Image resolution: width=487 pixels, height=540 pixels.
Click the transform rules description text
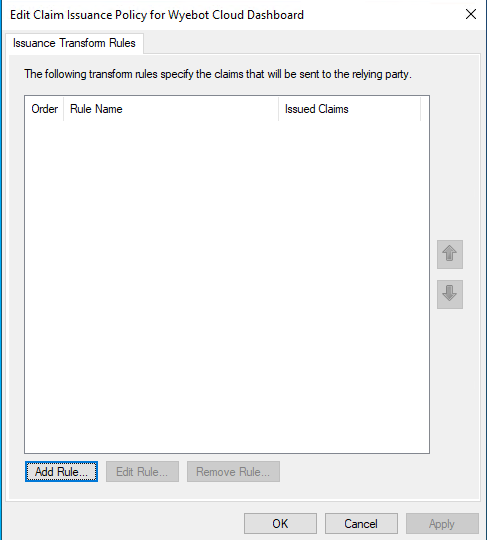pyautogui.click(x=218, y=74)
